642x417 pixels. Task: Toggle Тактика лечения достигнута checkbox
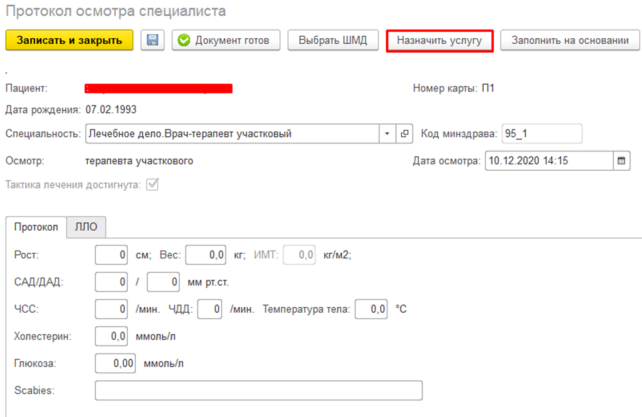point(152,185)
